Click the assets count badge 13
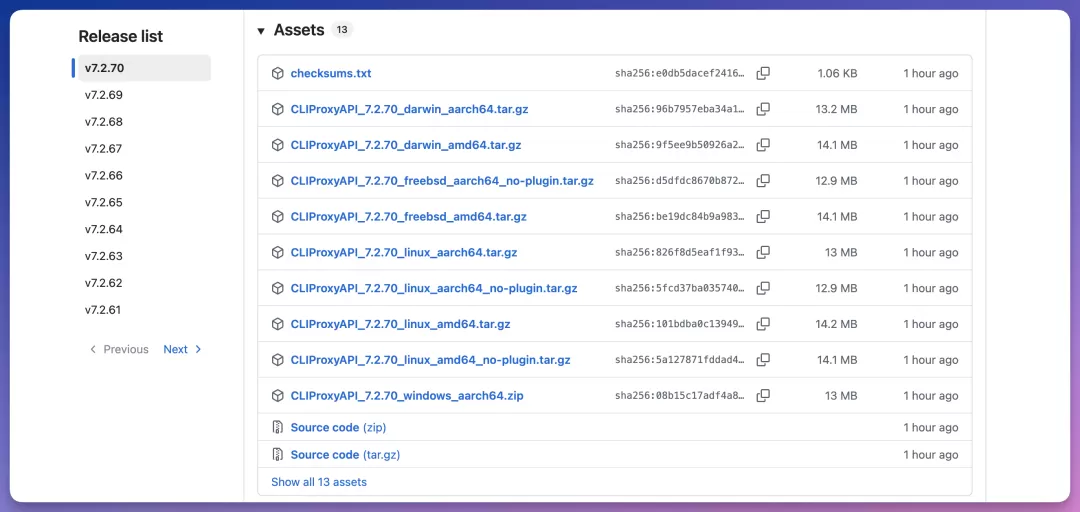The width and height of the screenshot is (1080, 512). click(x=342, y=30)
